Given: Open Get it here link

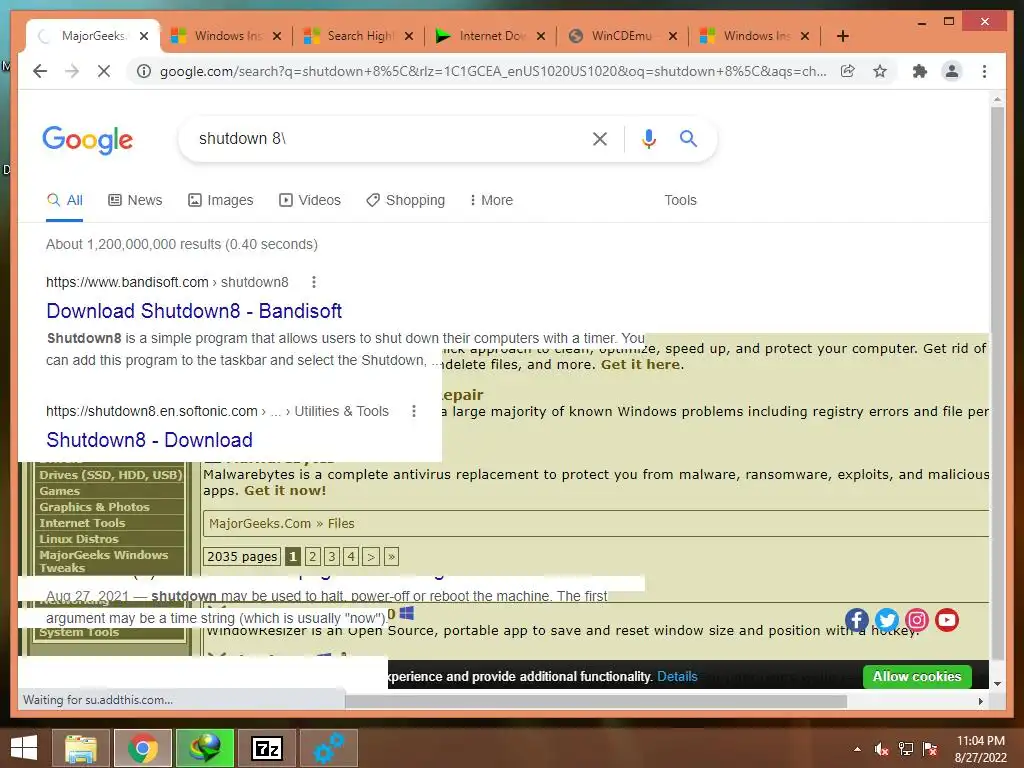Looking at the screenshot, I should click(641, 364).
